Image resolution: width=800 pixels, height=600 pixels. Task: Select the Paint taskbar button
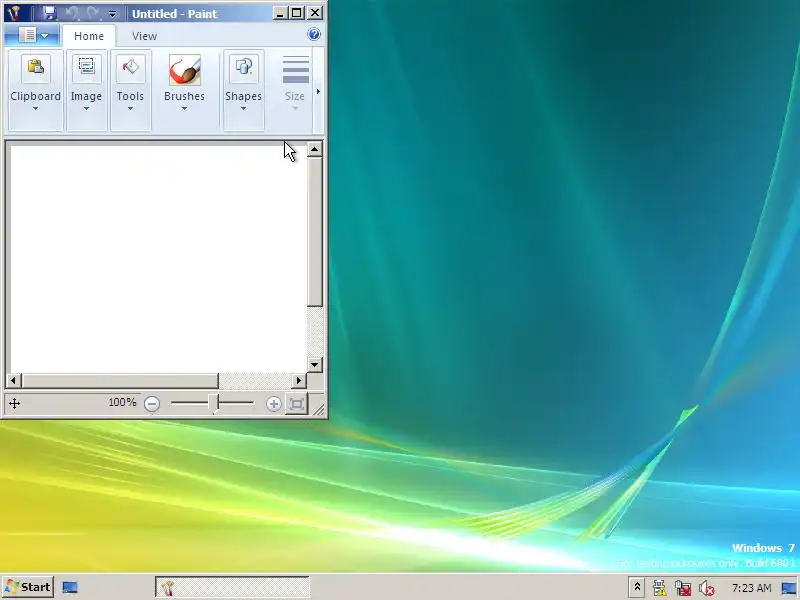(x=232, y=588)
